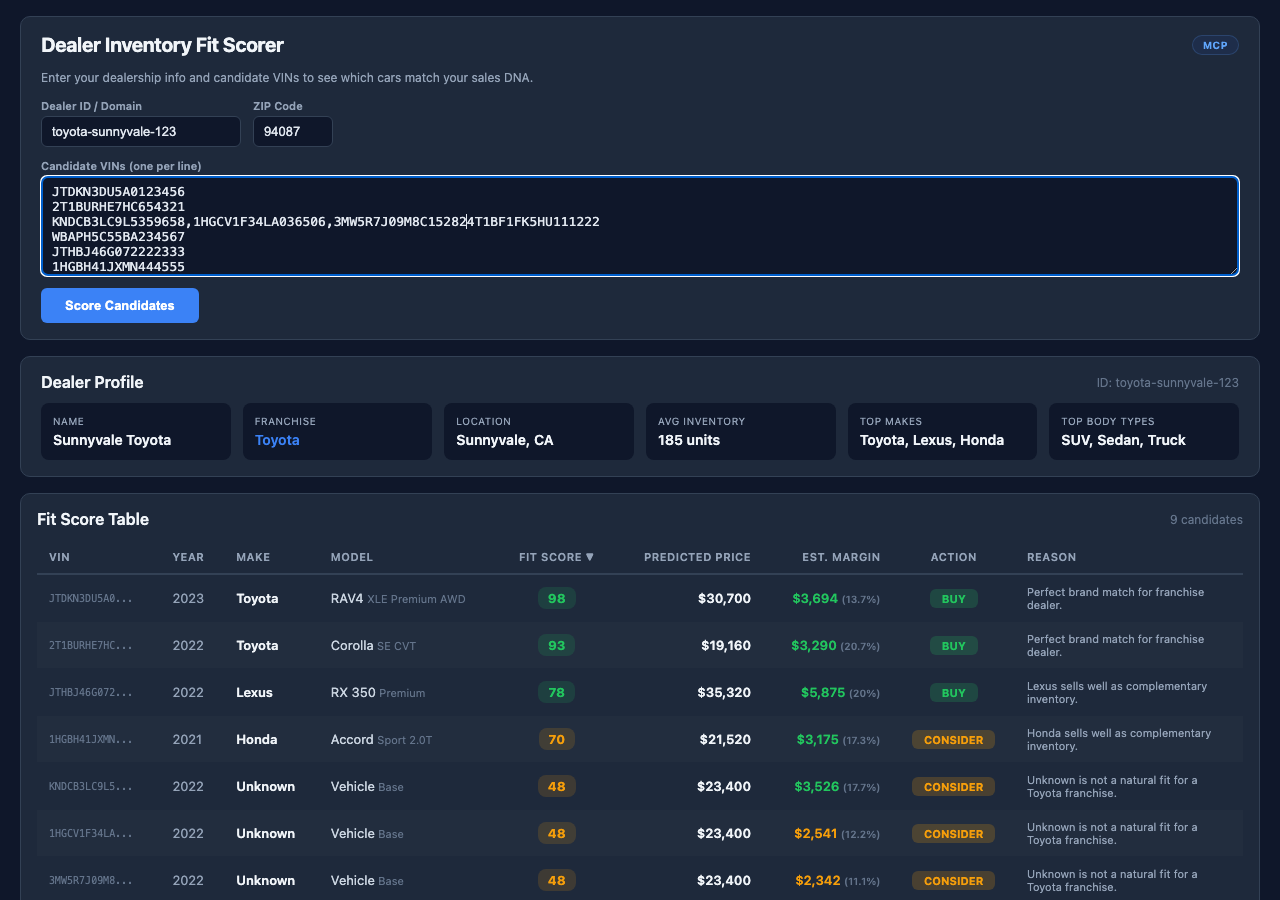The height and width of the screenshot is (900, 1280).
Task: Click the Score Candidates button
Action: (x=120, y=306)
